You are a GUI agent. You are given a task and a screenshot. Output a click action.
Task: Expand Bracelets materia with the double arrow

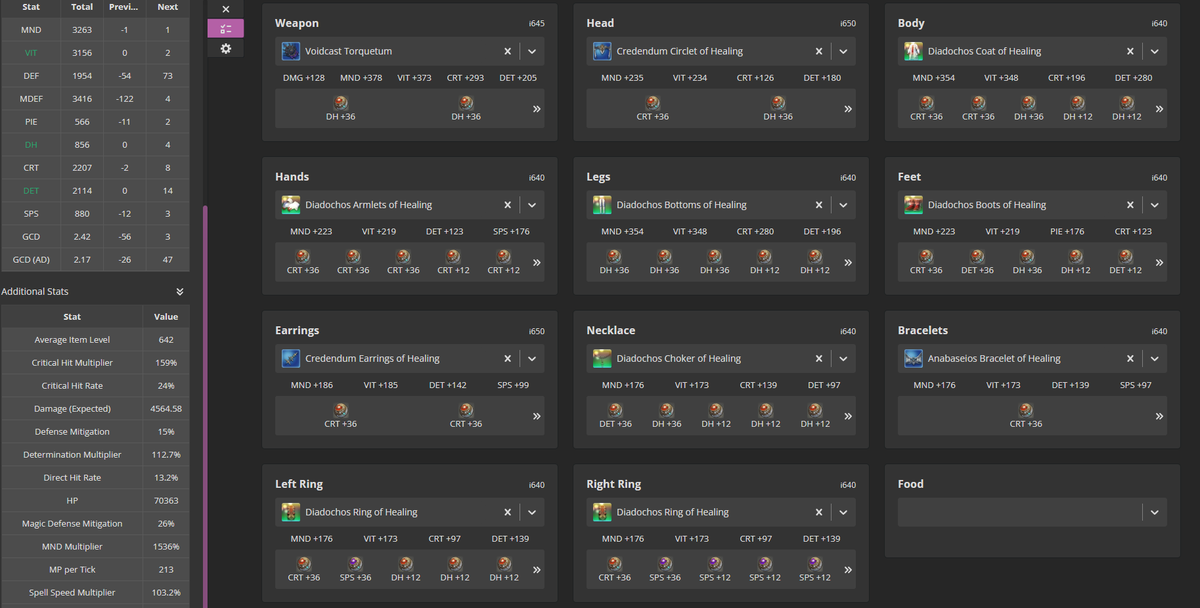[1159, 416]
